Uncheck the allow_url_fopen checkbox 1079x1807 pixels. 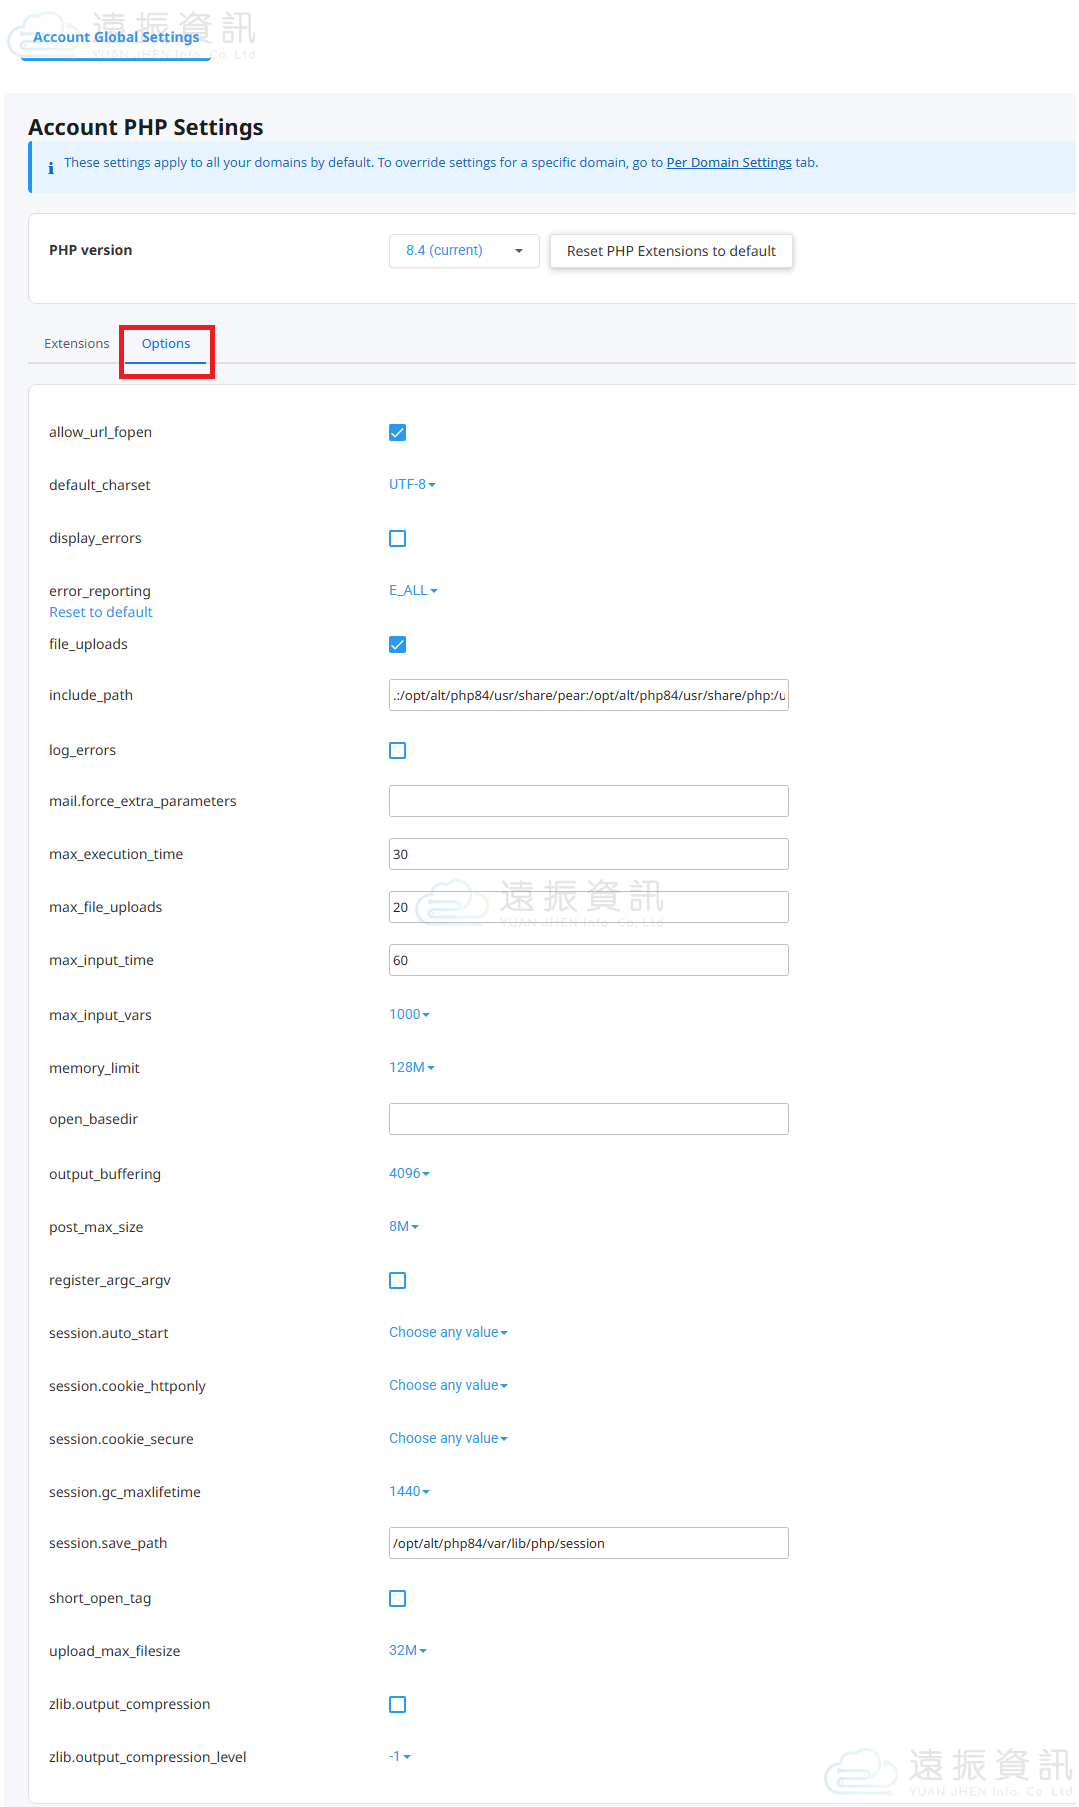coord(397,432)
